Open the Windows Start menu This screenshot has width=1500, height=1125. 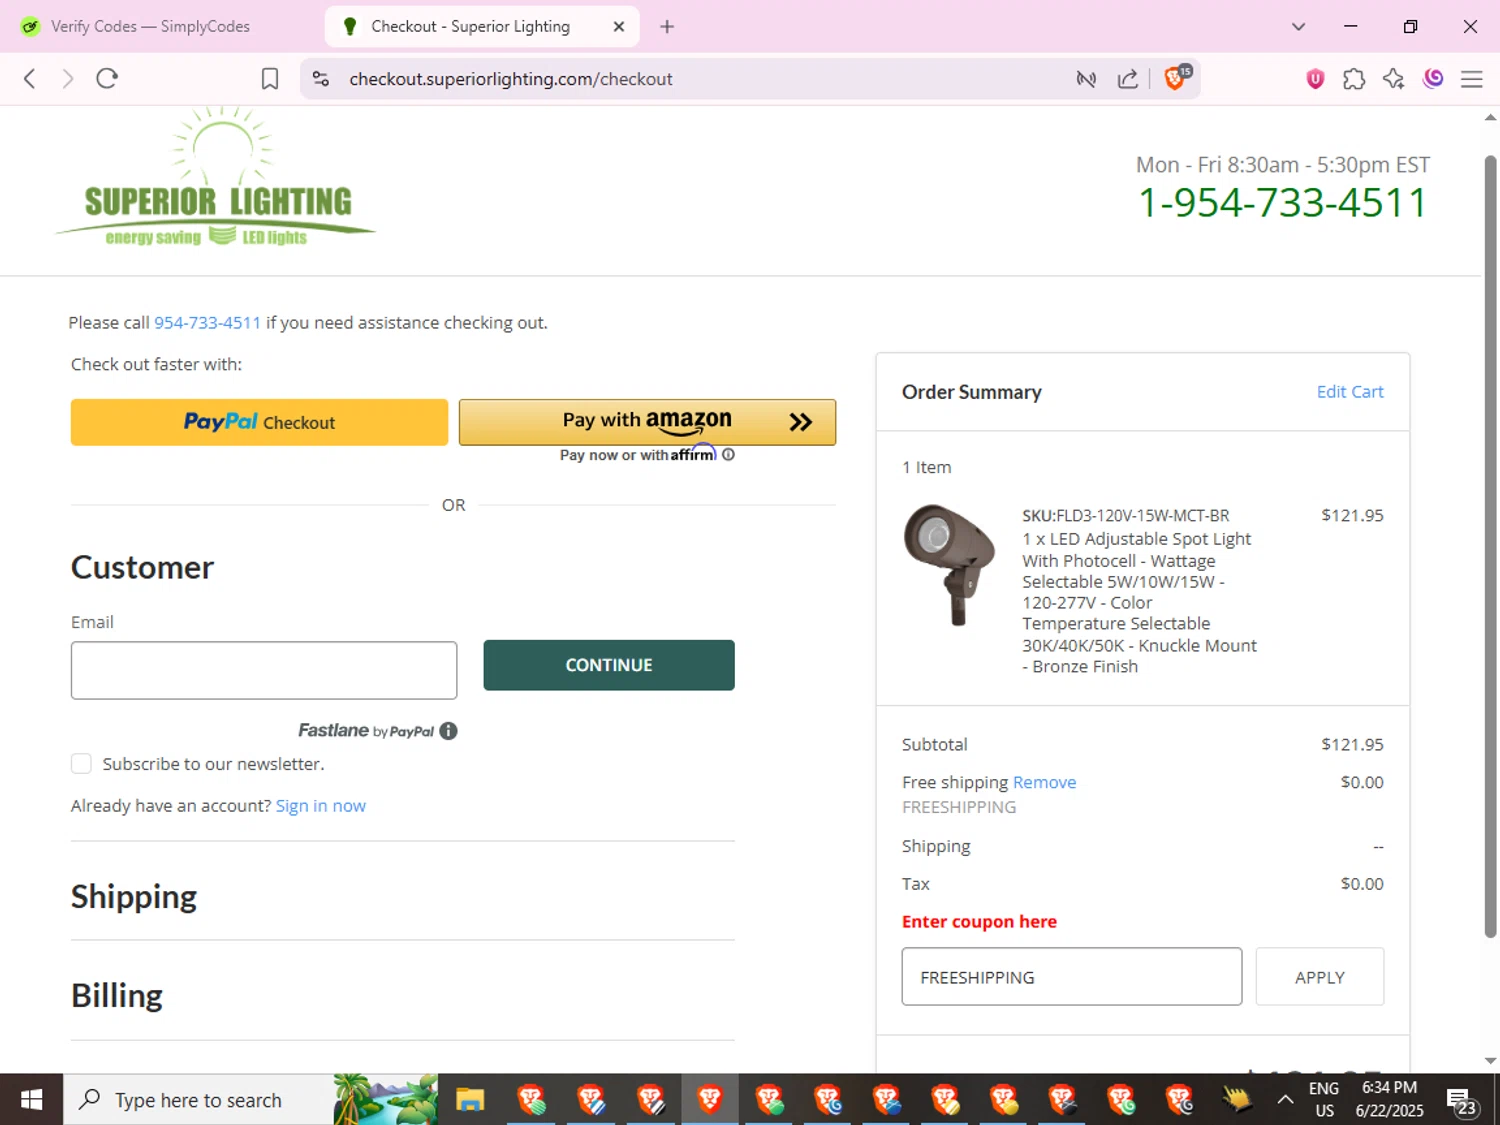pyautogui.click(x=31, y=1100)
